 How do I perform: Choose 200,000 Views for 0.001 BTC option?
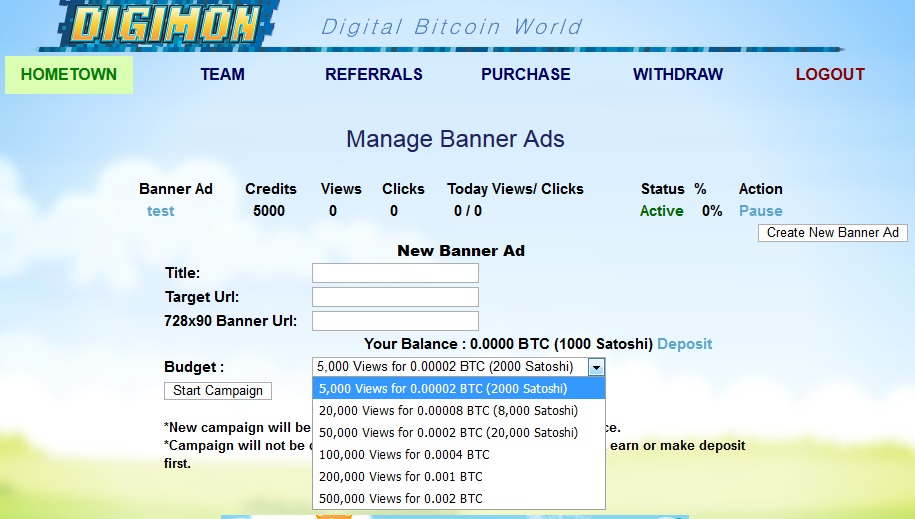click(x=459, y=477)
